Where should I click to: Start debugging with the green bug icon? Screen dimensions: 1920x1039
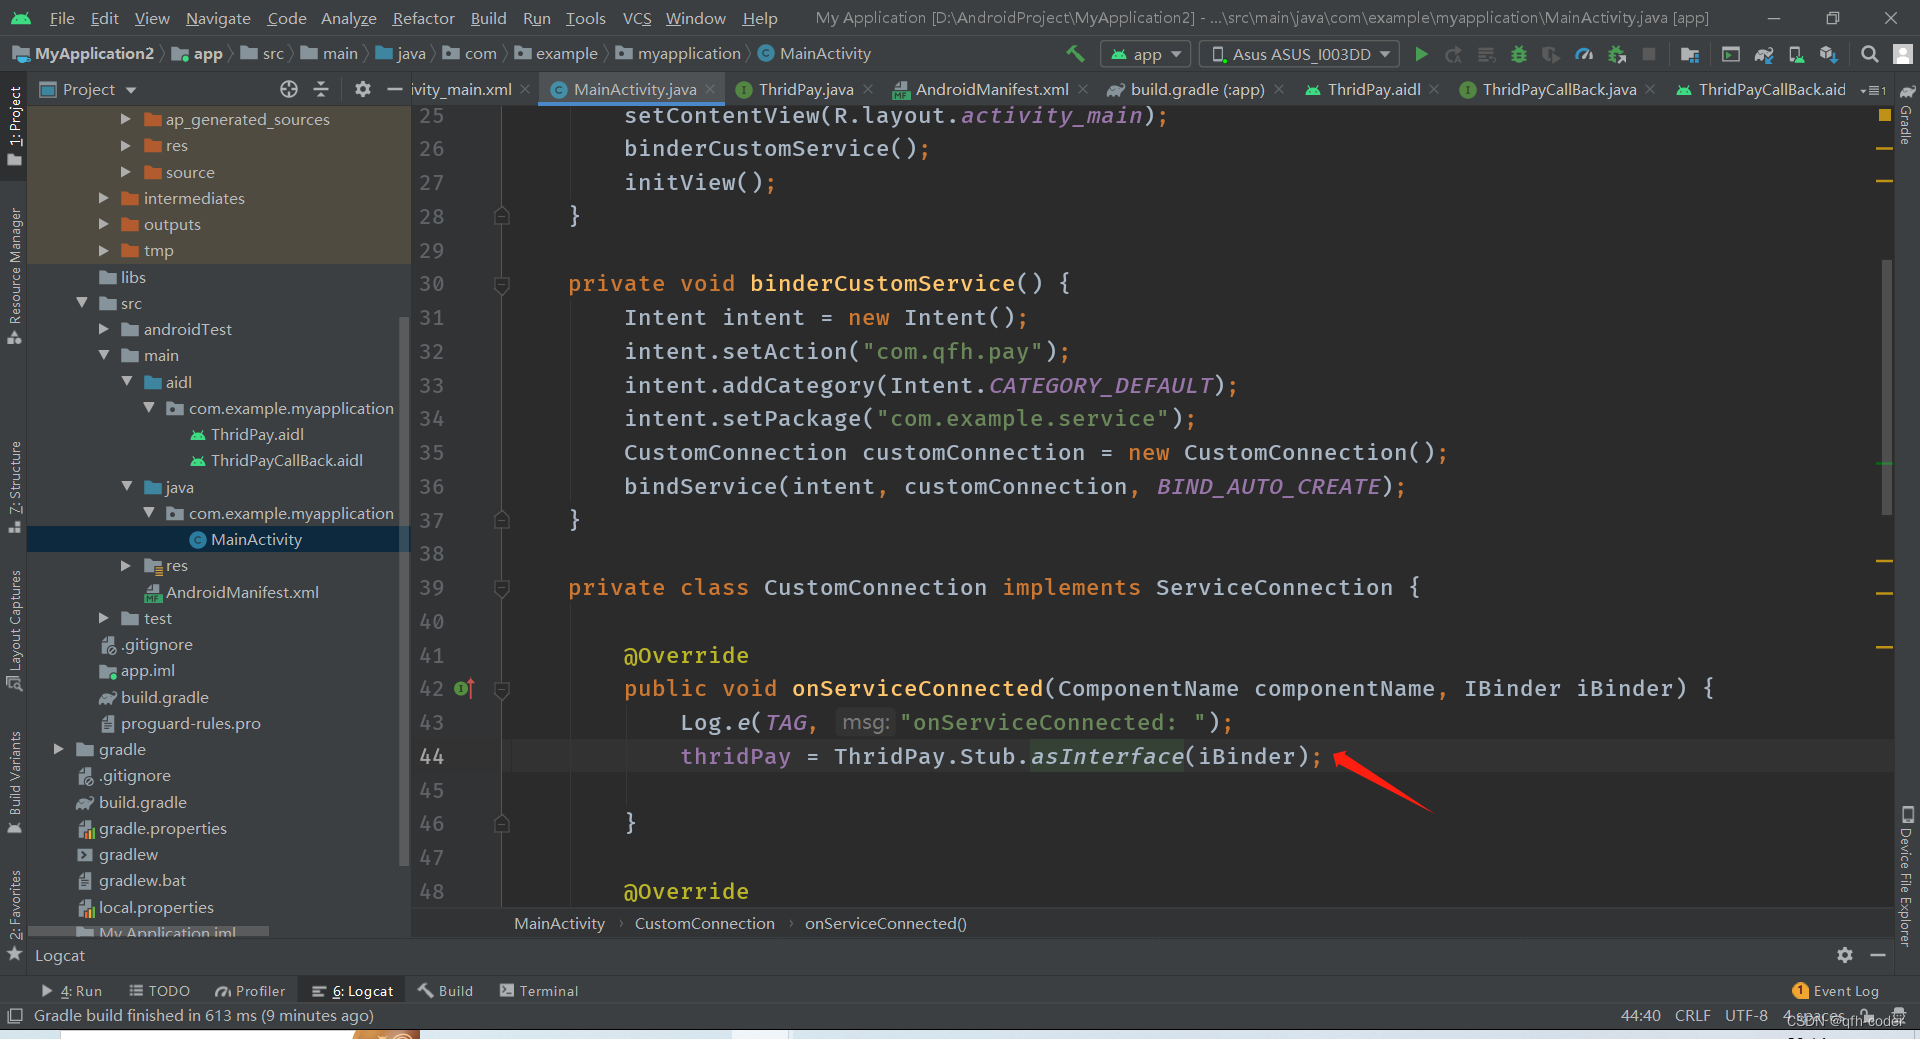click(x=1519, y=54)
